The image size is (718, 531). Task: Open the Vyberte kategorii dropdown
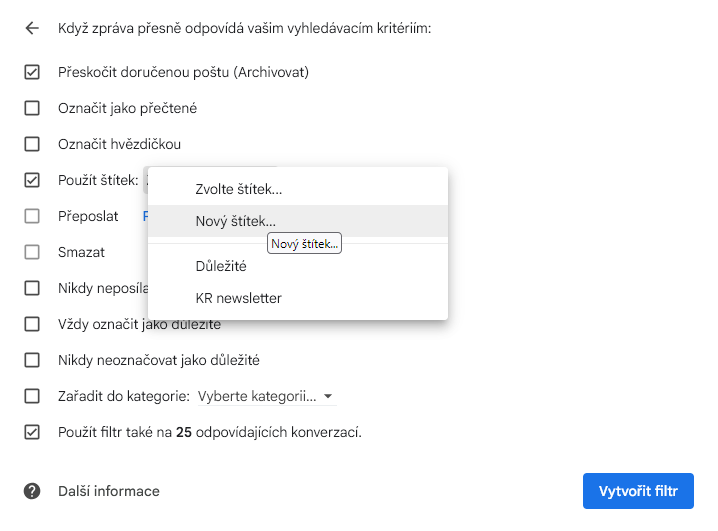click(x=265, y=396)
